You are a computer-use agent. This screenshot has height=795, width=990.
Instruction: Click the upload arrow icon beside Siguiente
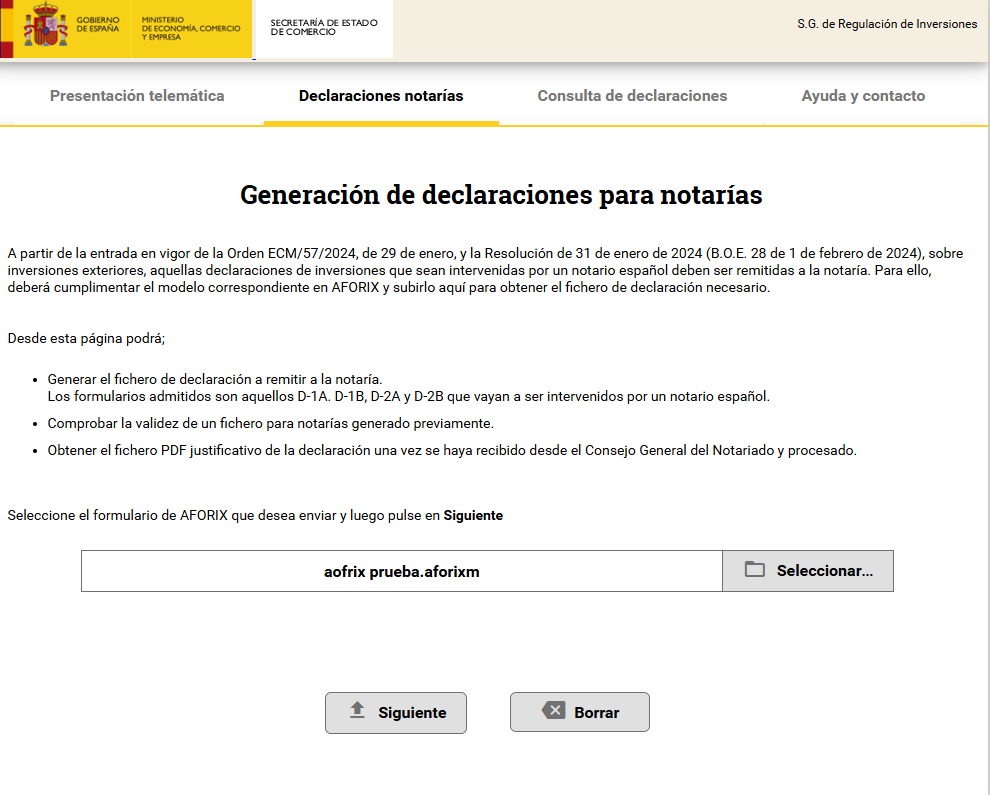coord(357,711)
